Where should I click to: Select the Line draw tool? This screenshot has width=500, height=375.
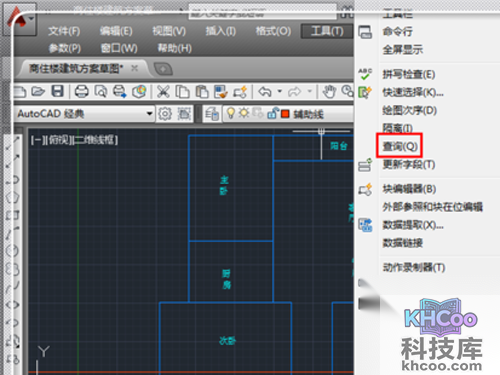(13, 143)
